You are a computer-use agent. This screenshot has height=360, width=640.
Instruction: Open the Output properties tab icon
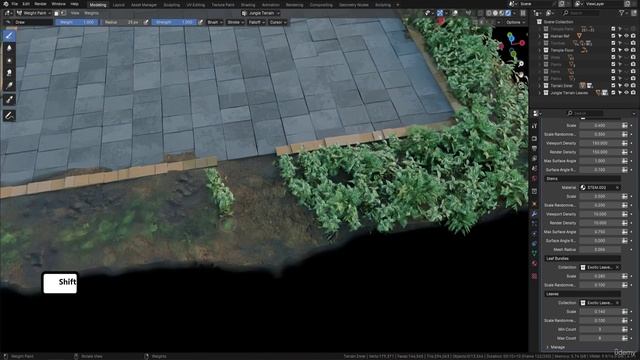point(534,149)
